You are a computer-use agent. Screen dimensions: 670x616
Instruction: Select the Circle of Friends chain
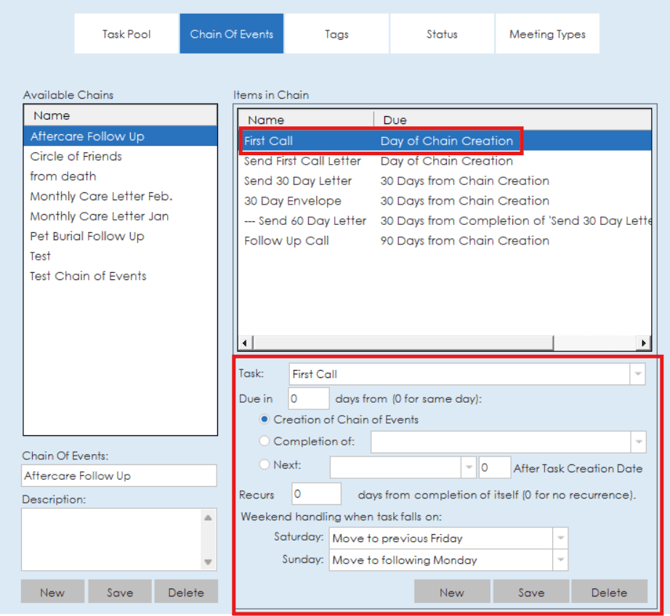[x=76, y=157]
